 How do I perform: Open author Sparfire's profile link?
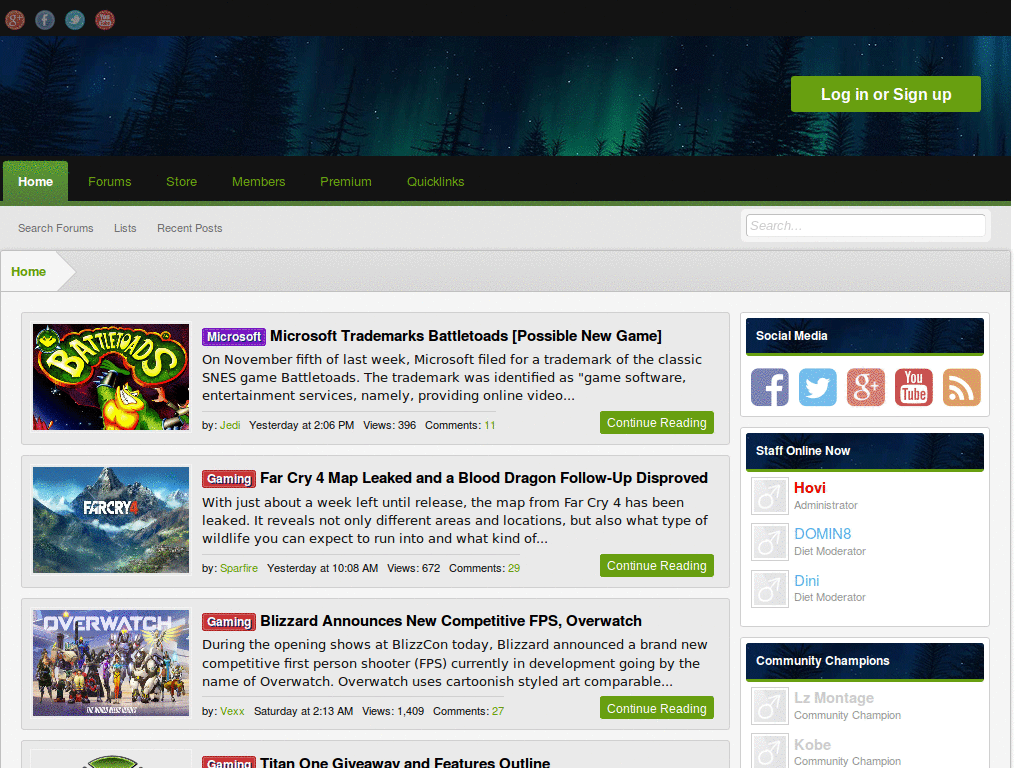[x=239, y=568]
